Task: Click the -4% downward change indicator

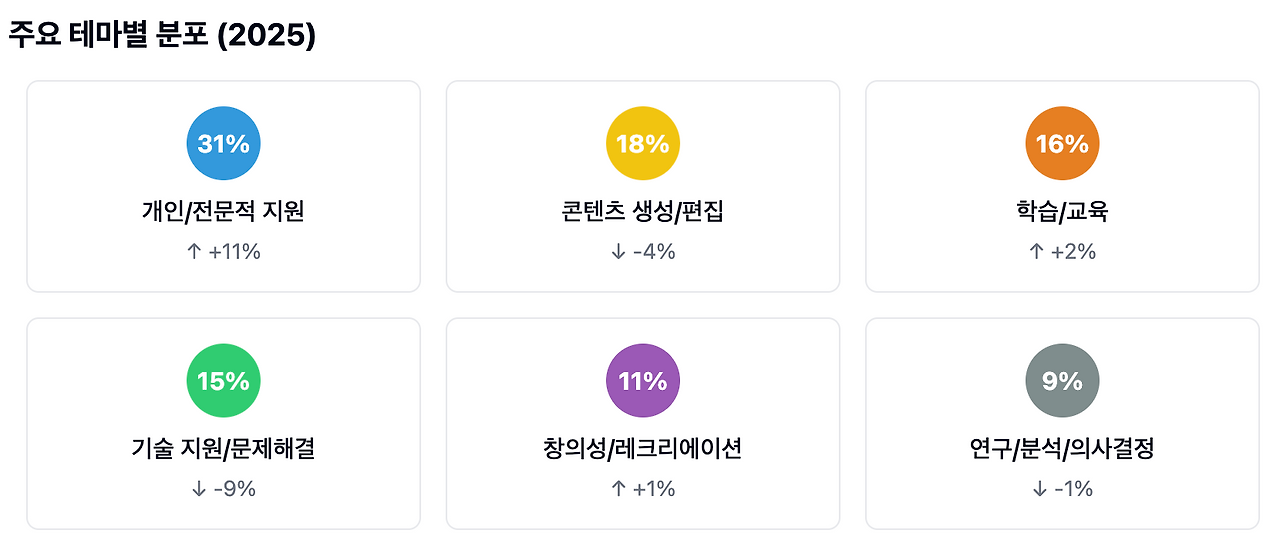Action: [x=643, y=252]
